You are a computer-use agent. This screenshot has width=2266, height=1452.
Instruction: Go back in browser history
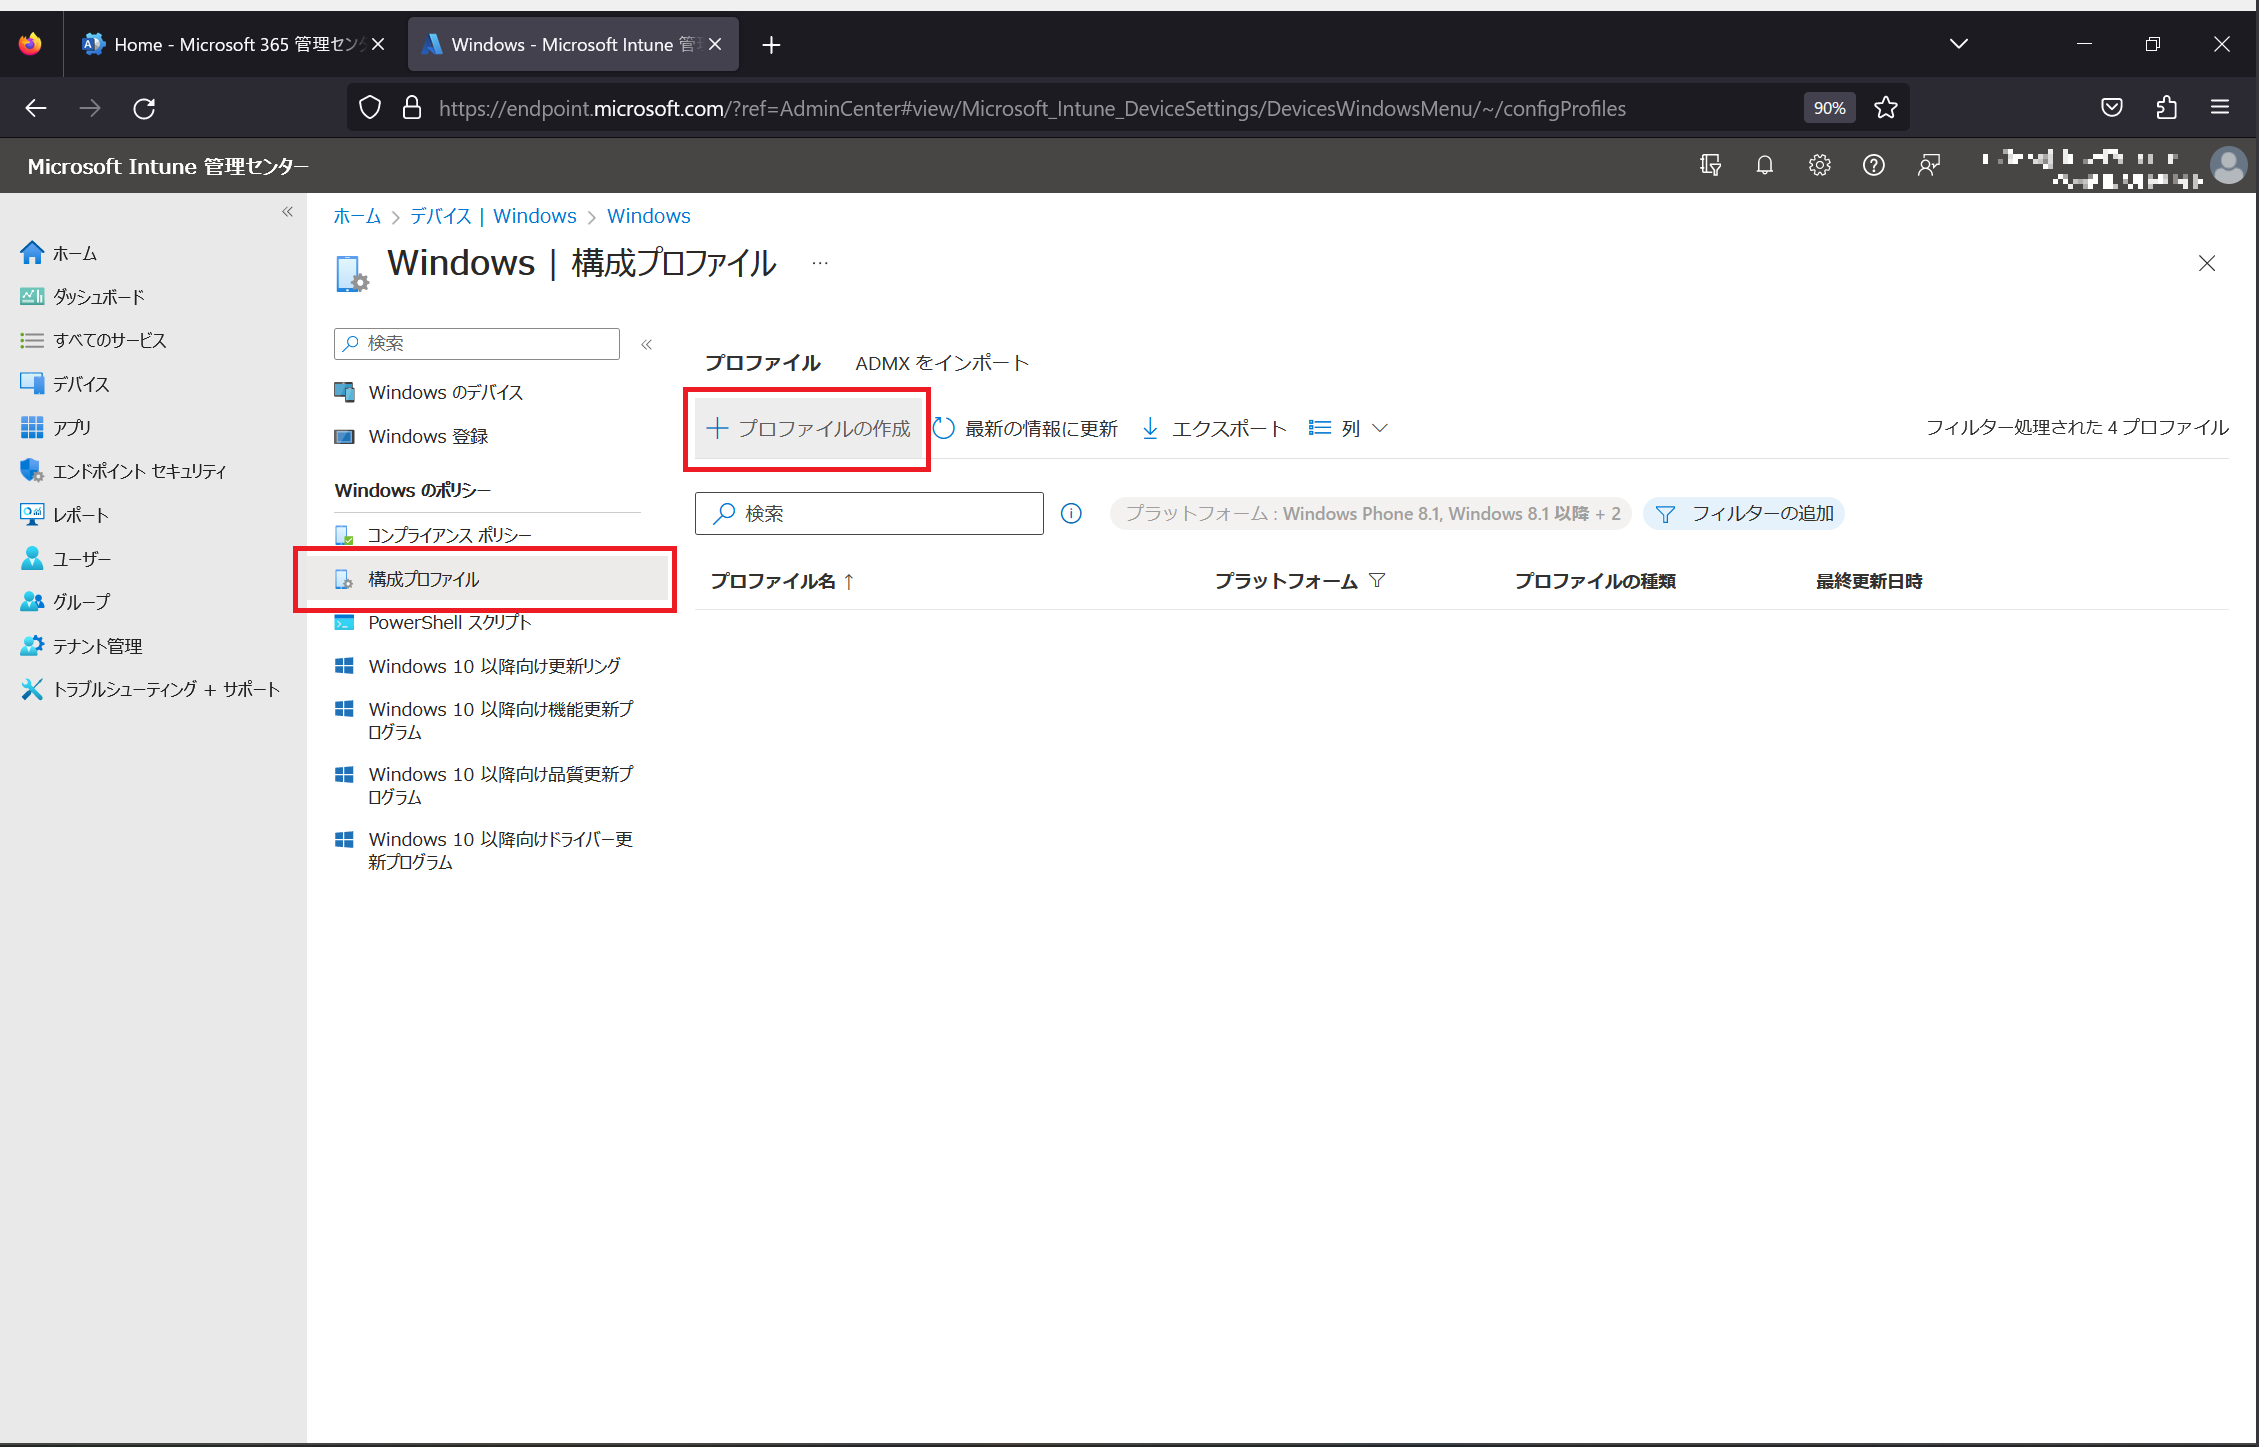click(36, 108)
